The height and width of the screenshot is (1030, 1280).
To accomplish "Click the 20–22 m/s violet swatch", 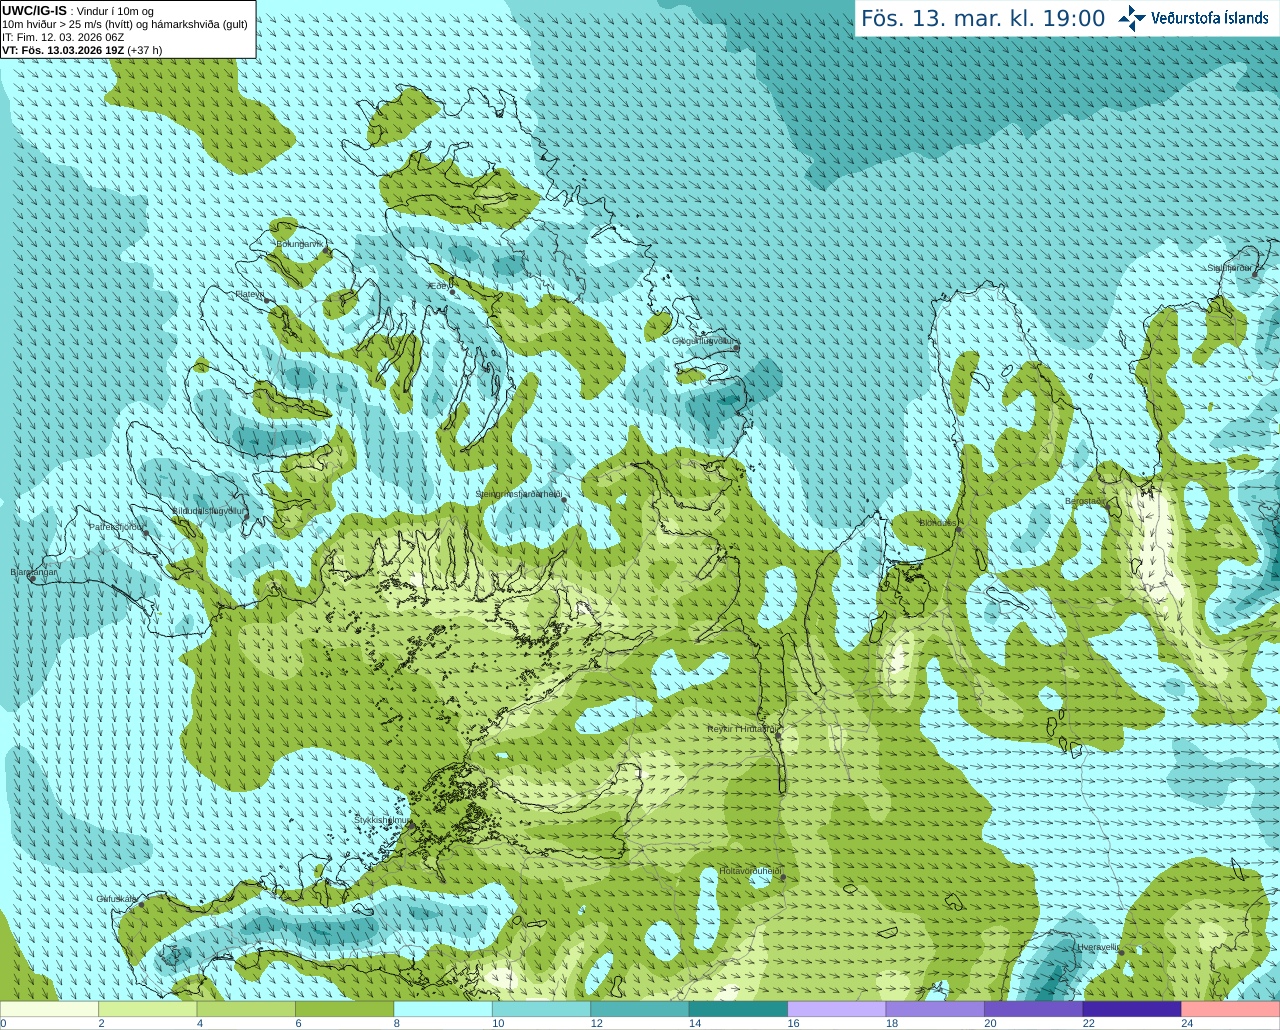I will [x=1034, y=1009].
